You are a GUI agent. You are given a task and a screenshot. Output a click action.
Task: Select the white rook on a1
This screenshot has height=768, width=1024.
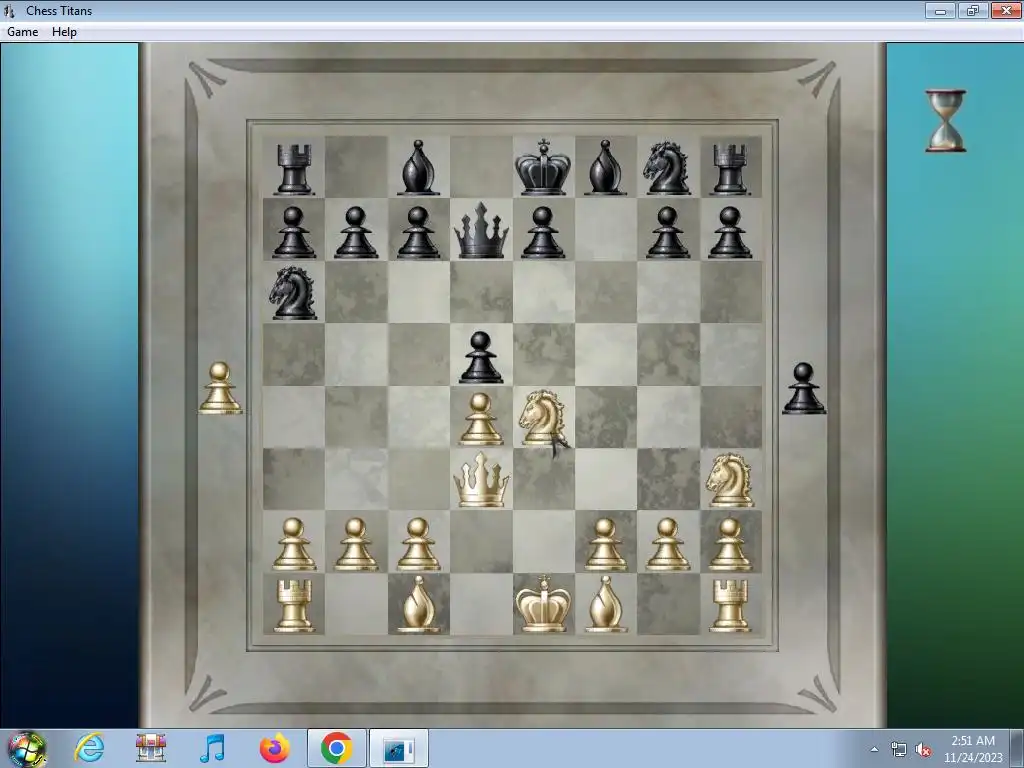(294, 606)
